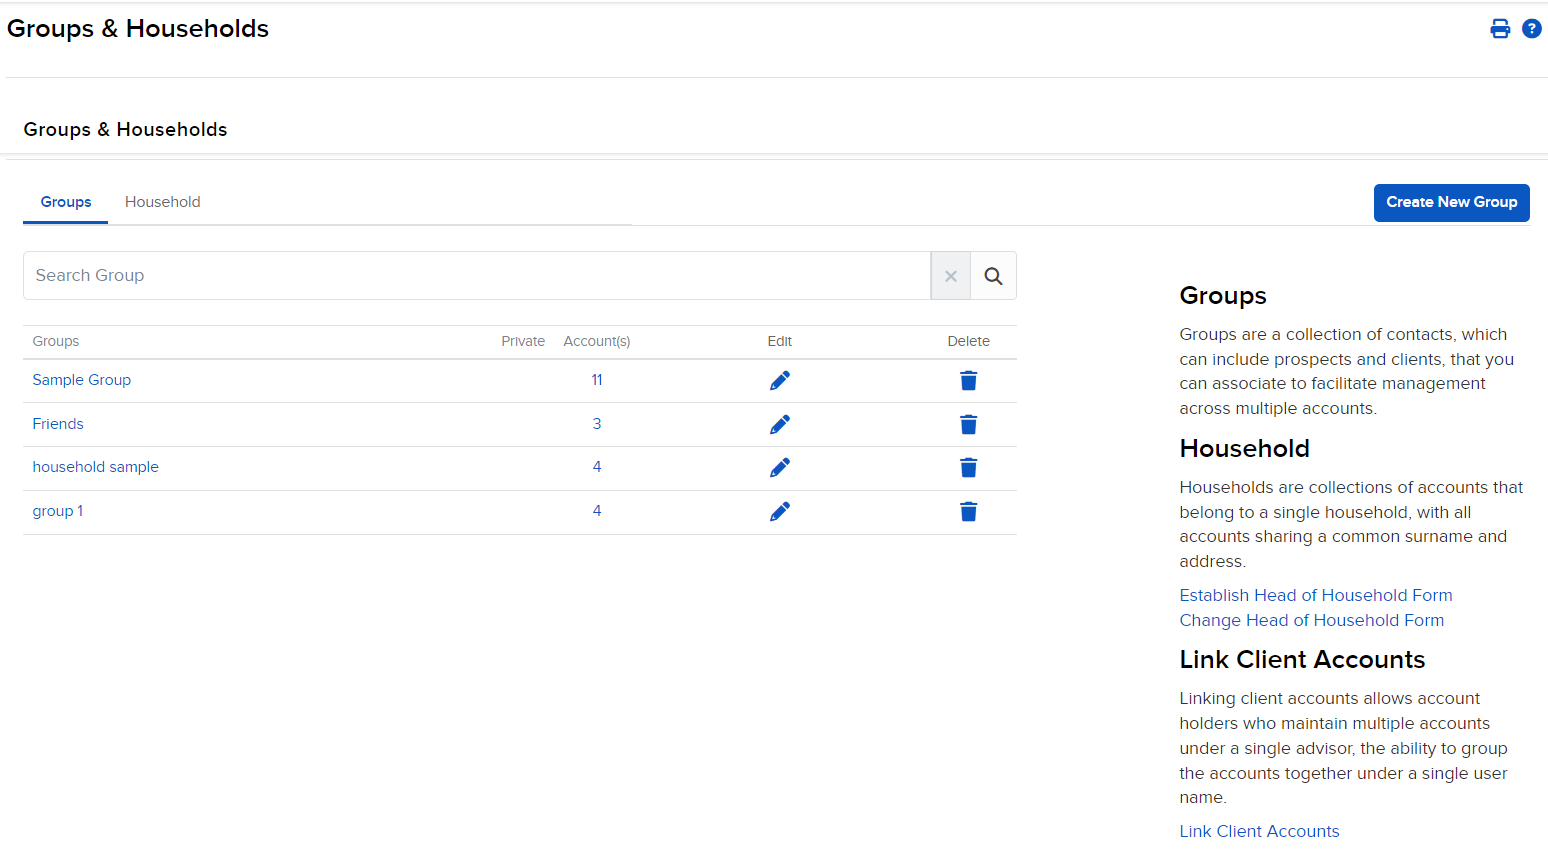
Task: Click inside the Search Group field
Action: click(400, 275)
